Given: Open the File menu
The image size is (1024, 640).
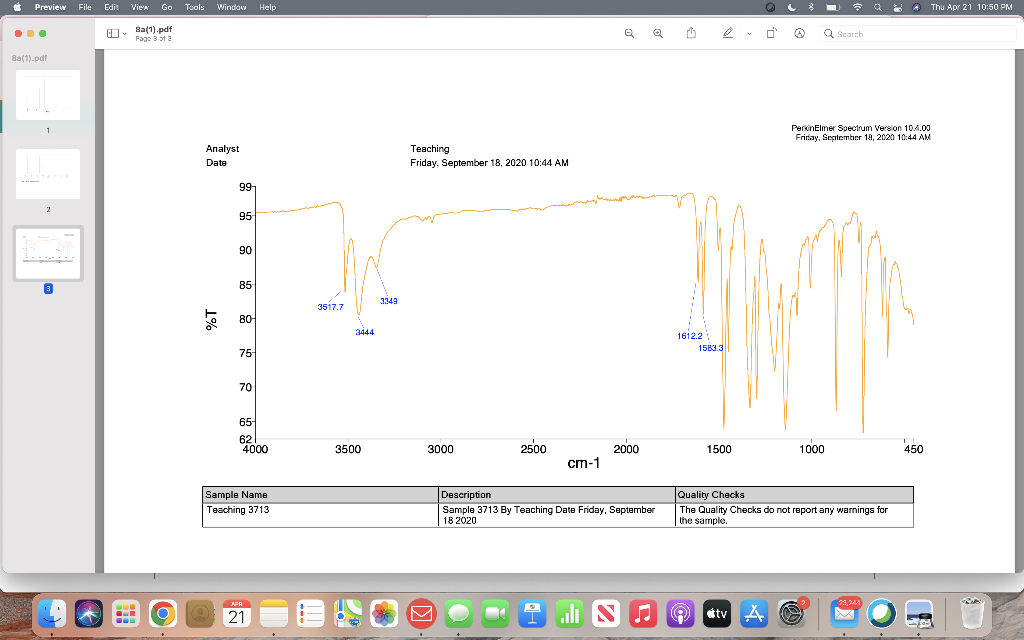Looking at the screenshot, I should click(85, 7).
